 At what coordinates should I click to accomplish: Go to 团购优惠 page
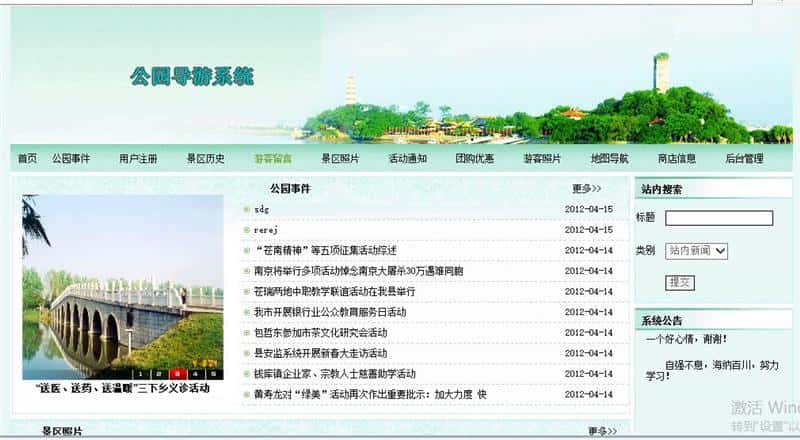point(475,159)
